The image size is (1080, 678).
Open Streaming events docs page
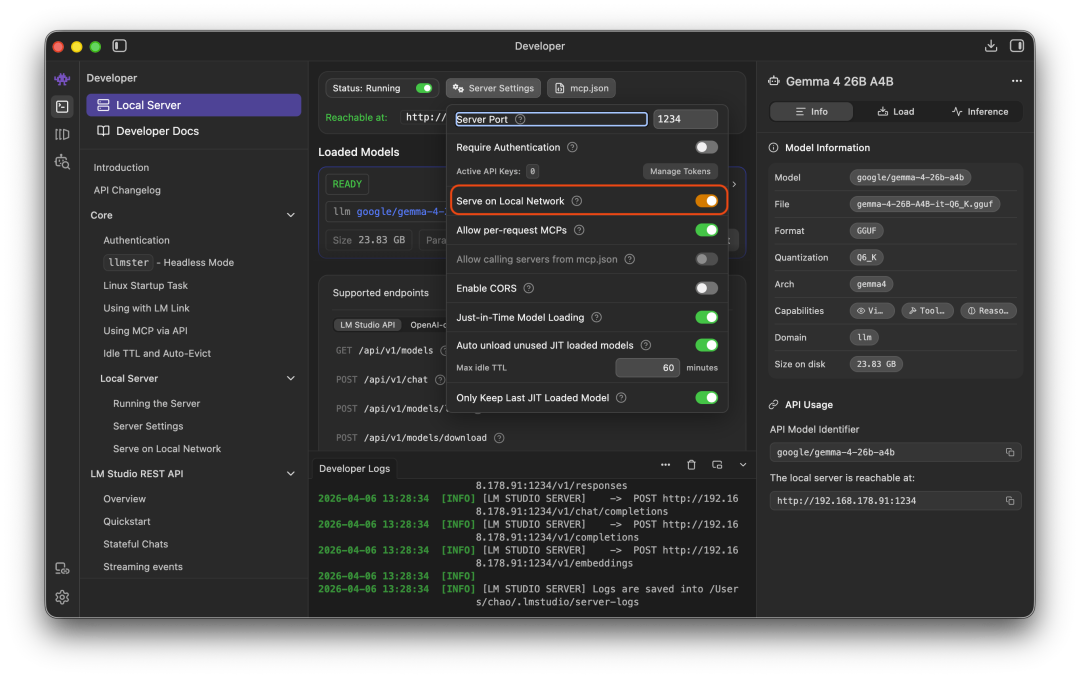click(143, 567)
